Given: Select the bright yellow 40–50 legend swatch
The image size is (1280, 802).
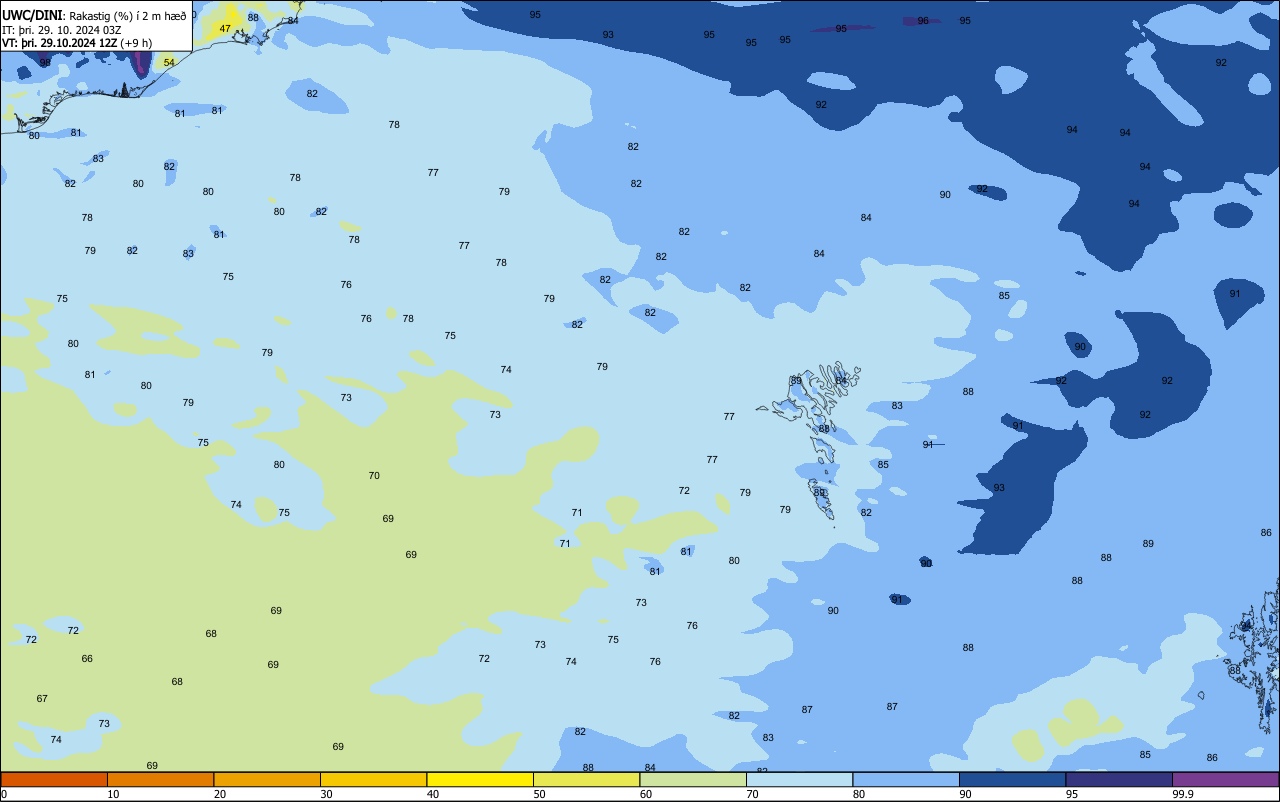Looking at the screenshot, I should click(x=480, y=779).
